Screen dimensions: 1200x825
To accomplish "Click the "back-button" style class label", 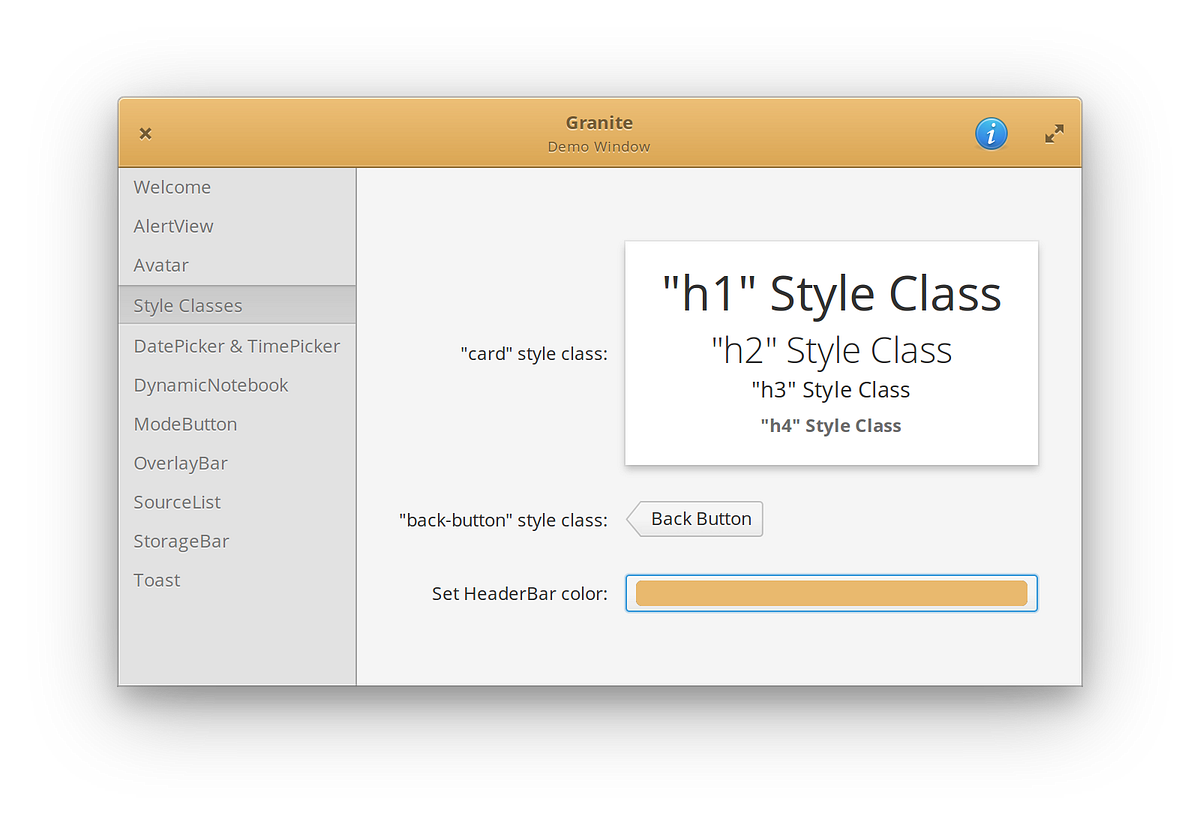I will pyautogui.click(x=503, y=520).
